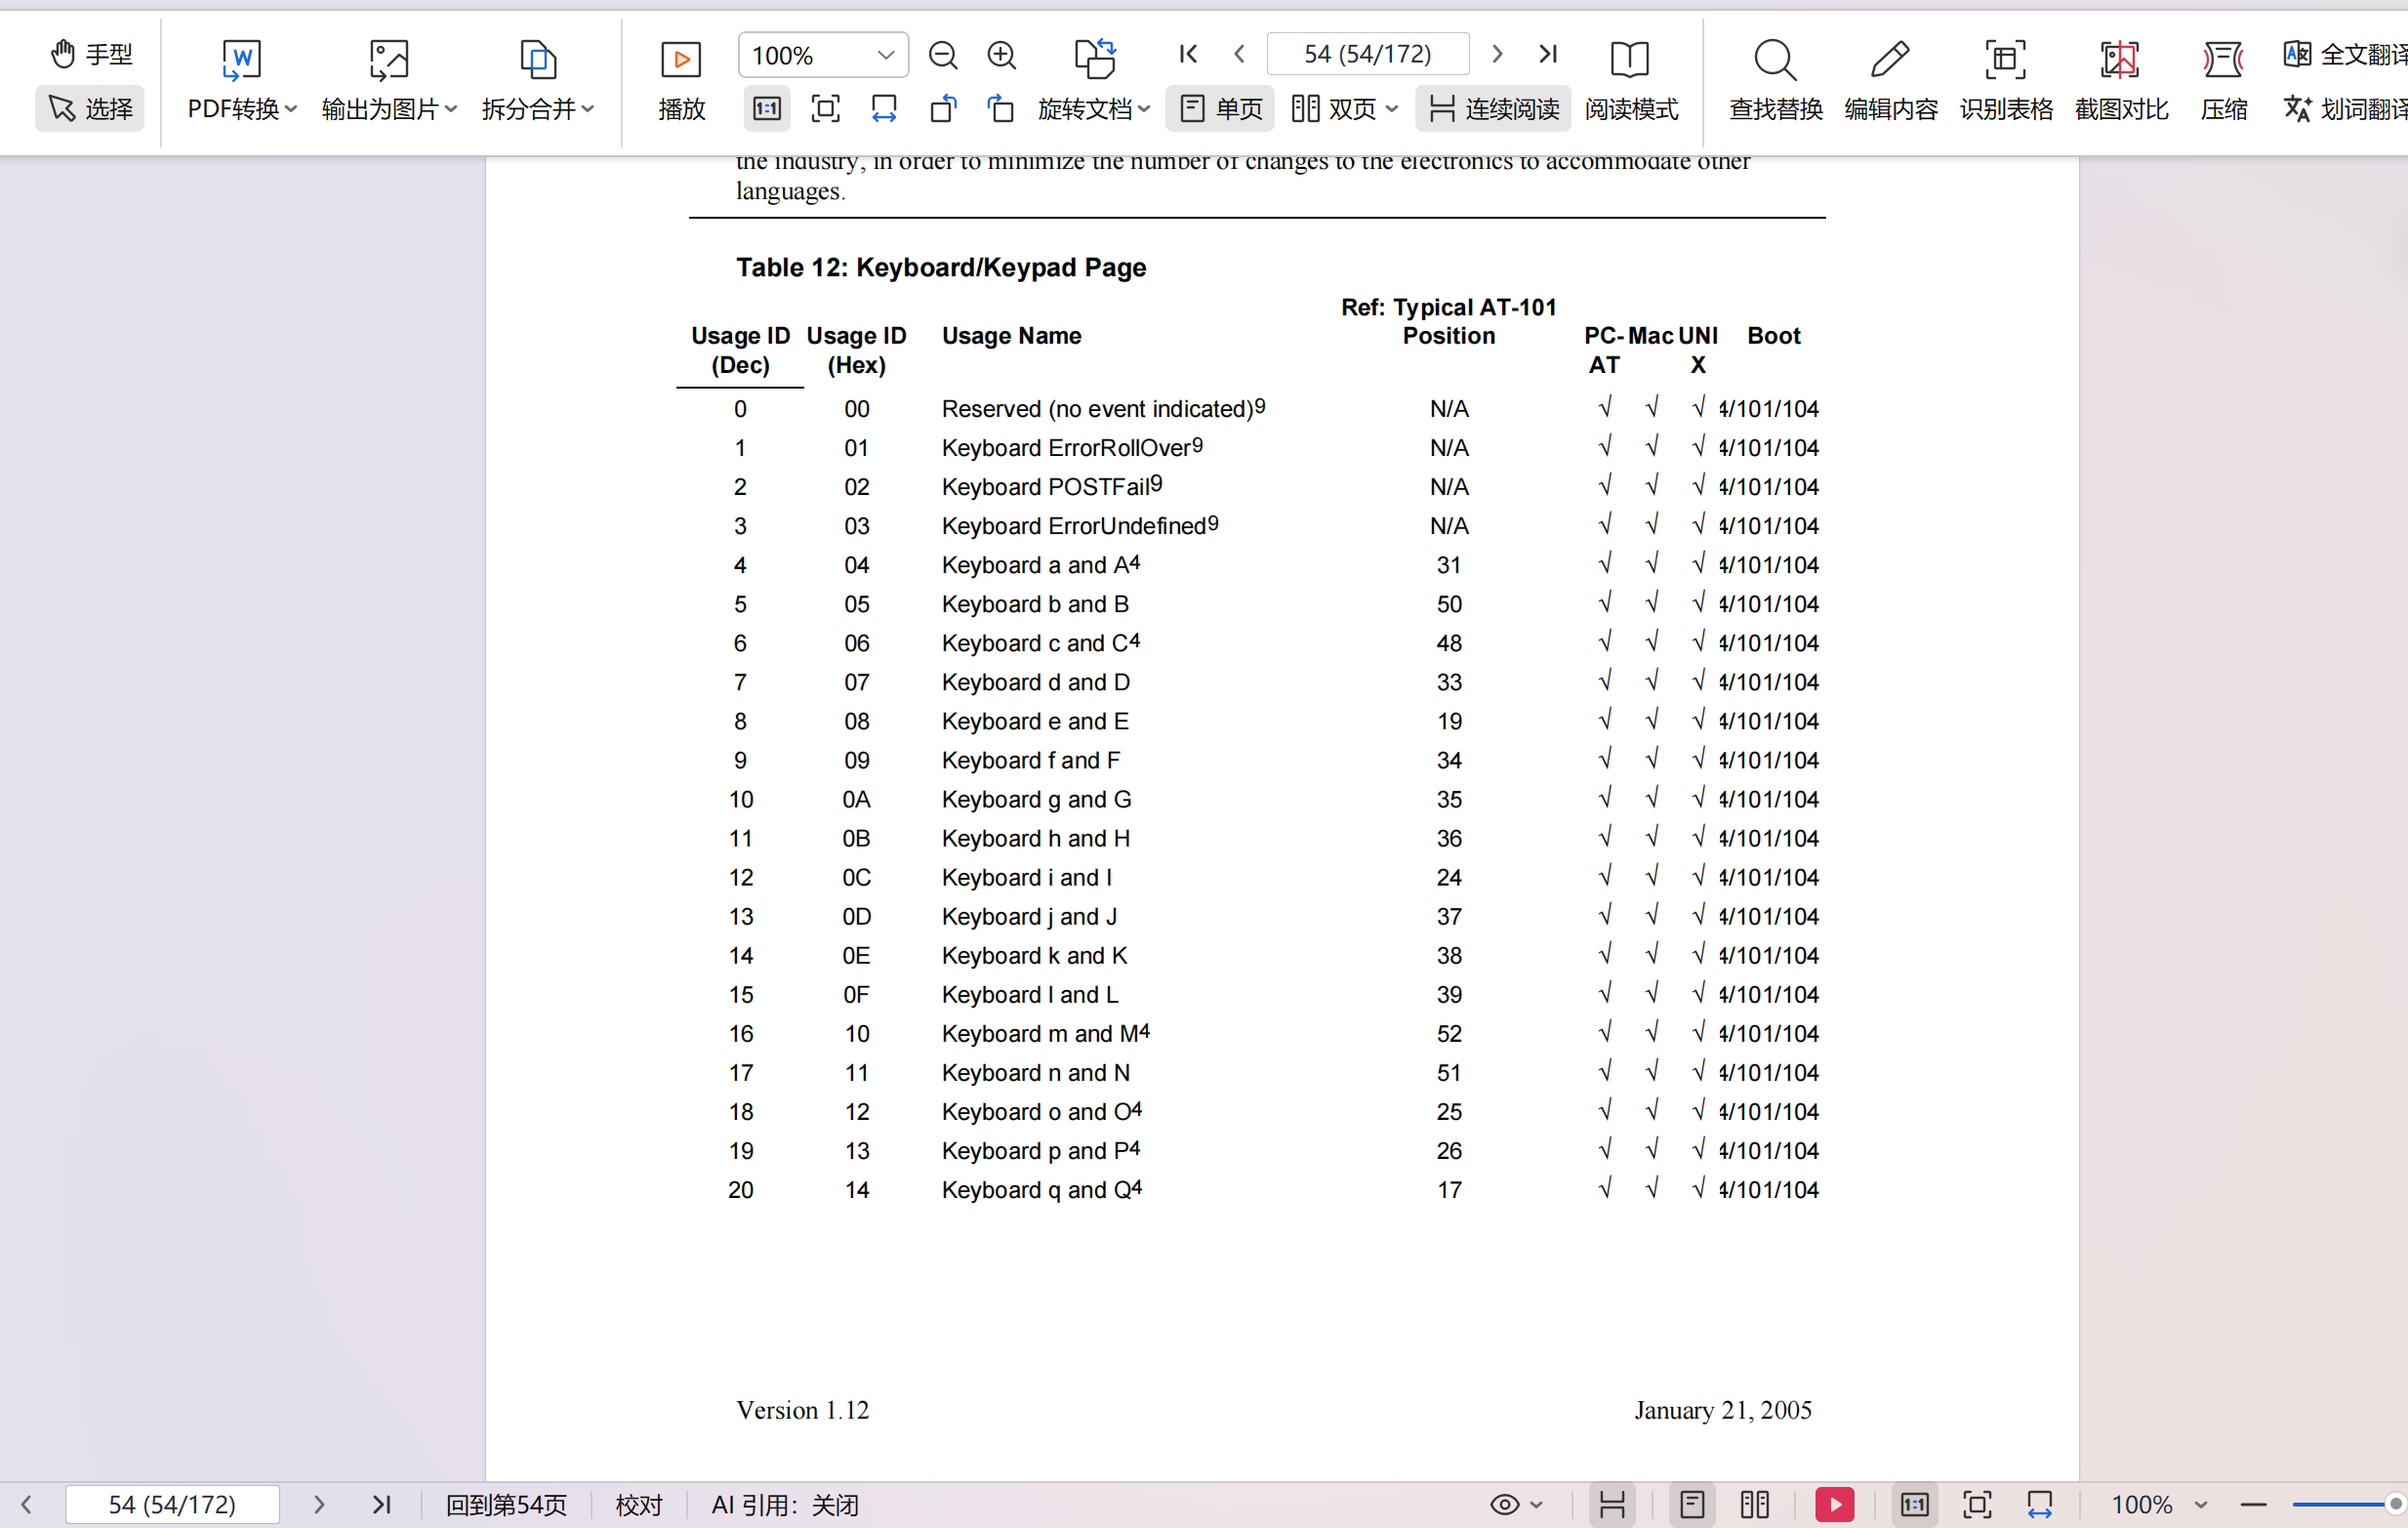This screenshot has height=1528, width=2408.
Task: Click fit page icon in status bar
Action: [1977, 1504]
